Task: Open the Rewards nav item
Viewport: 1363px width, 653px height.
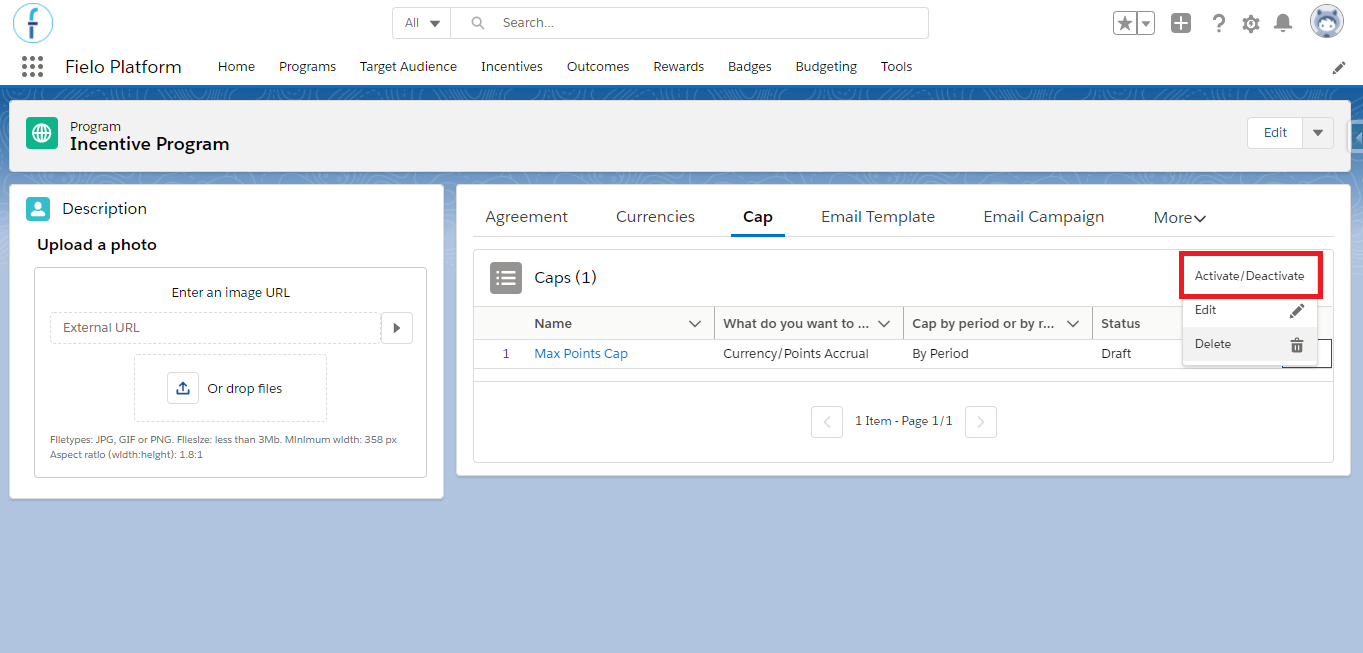Action: [x=679, y=66]
